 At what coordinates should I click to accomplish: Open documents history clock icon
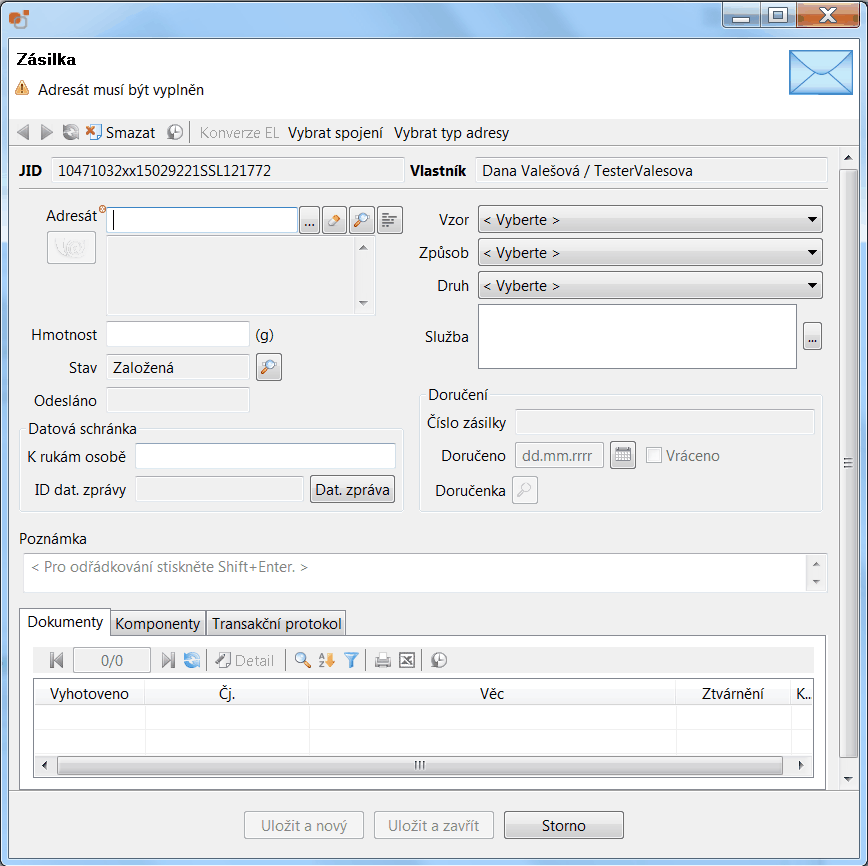439,660
